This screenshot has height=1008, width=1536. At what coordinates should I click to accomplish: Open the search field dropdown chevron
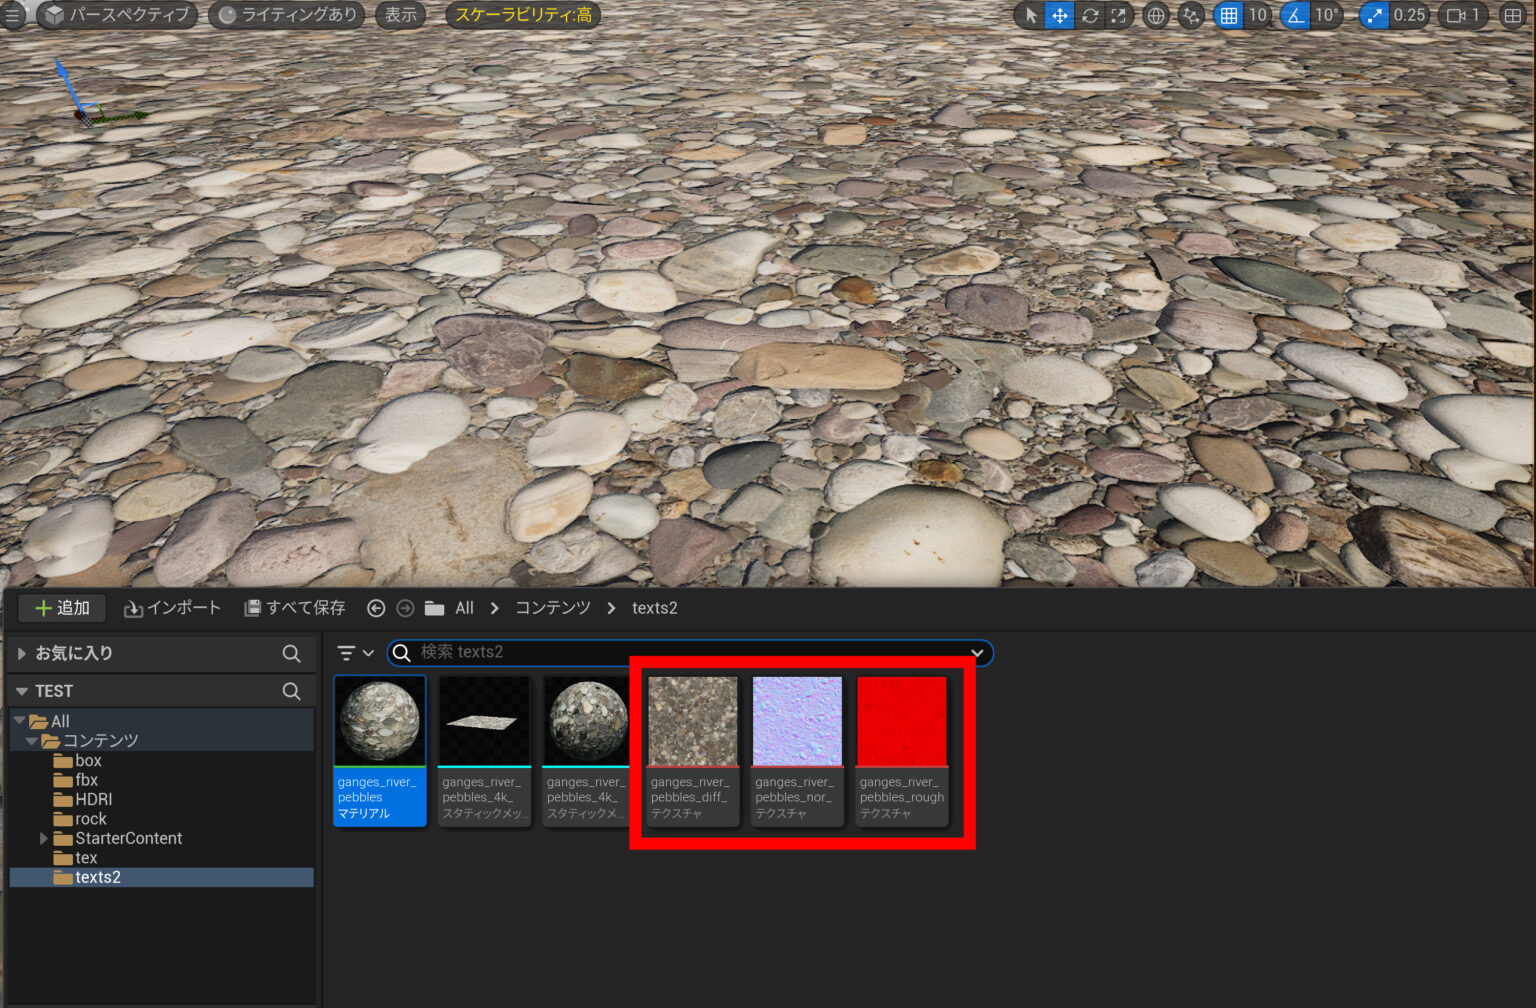coord(976,653)
